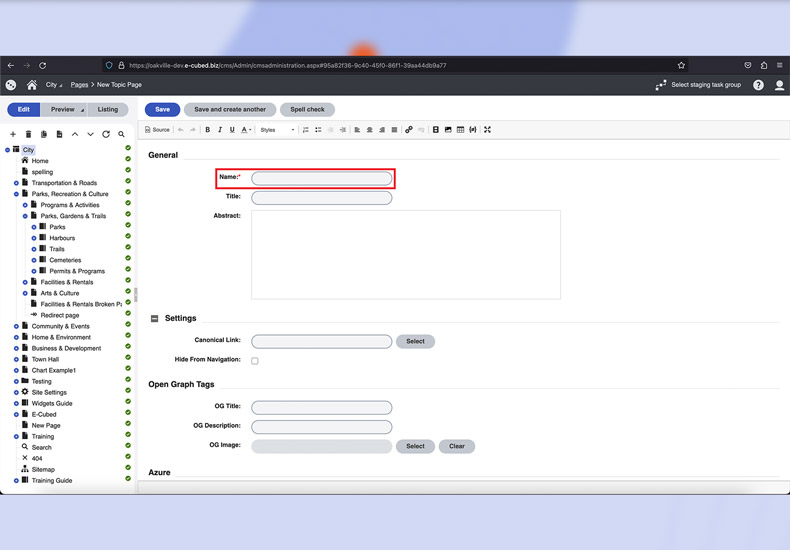Image resolution: width=790 pixels, height=550 pixels.
Task: Refresh the page tree
Action: coord(106,134)
